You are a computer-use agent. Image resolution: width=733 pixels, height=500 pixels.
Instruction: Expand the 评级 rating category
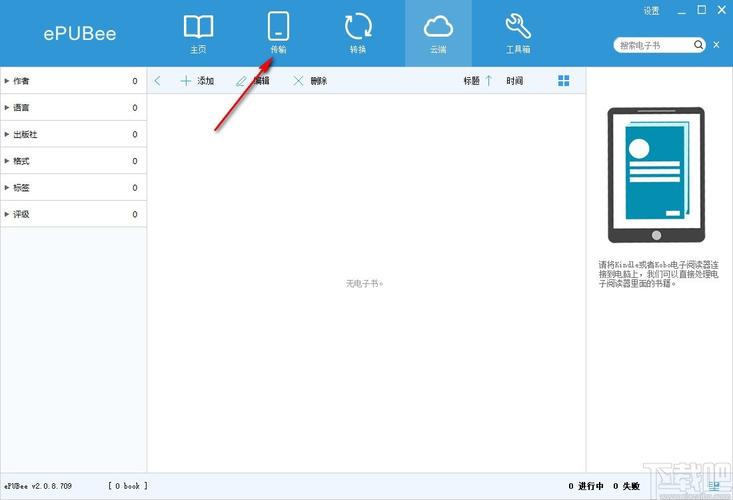[x=8, y=214]
